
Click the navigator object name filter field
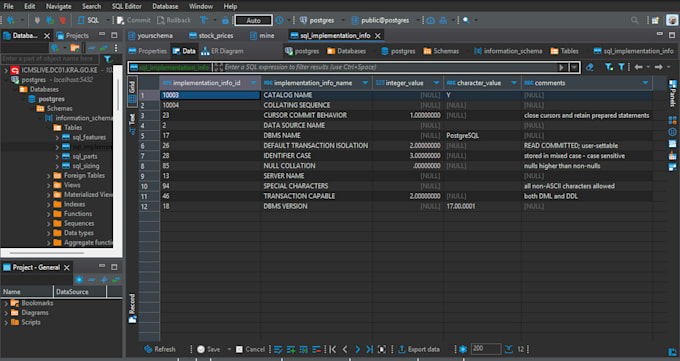pyautogui.click(x=50, y=59)
